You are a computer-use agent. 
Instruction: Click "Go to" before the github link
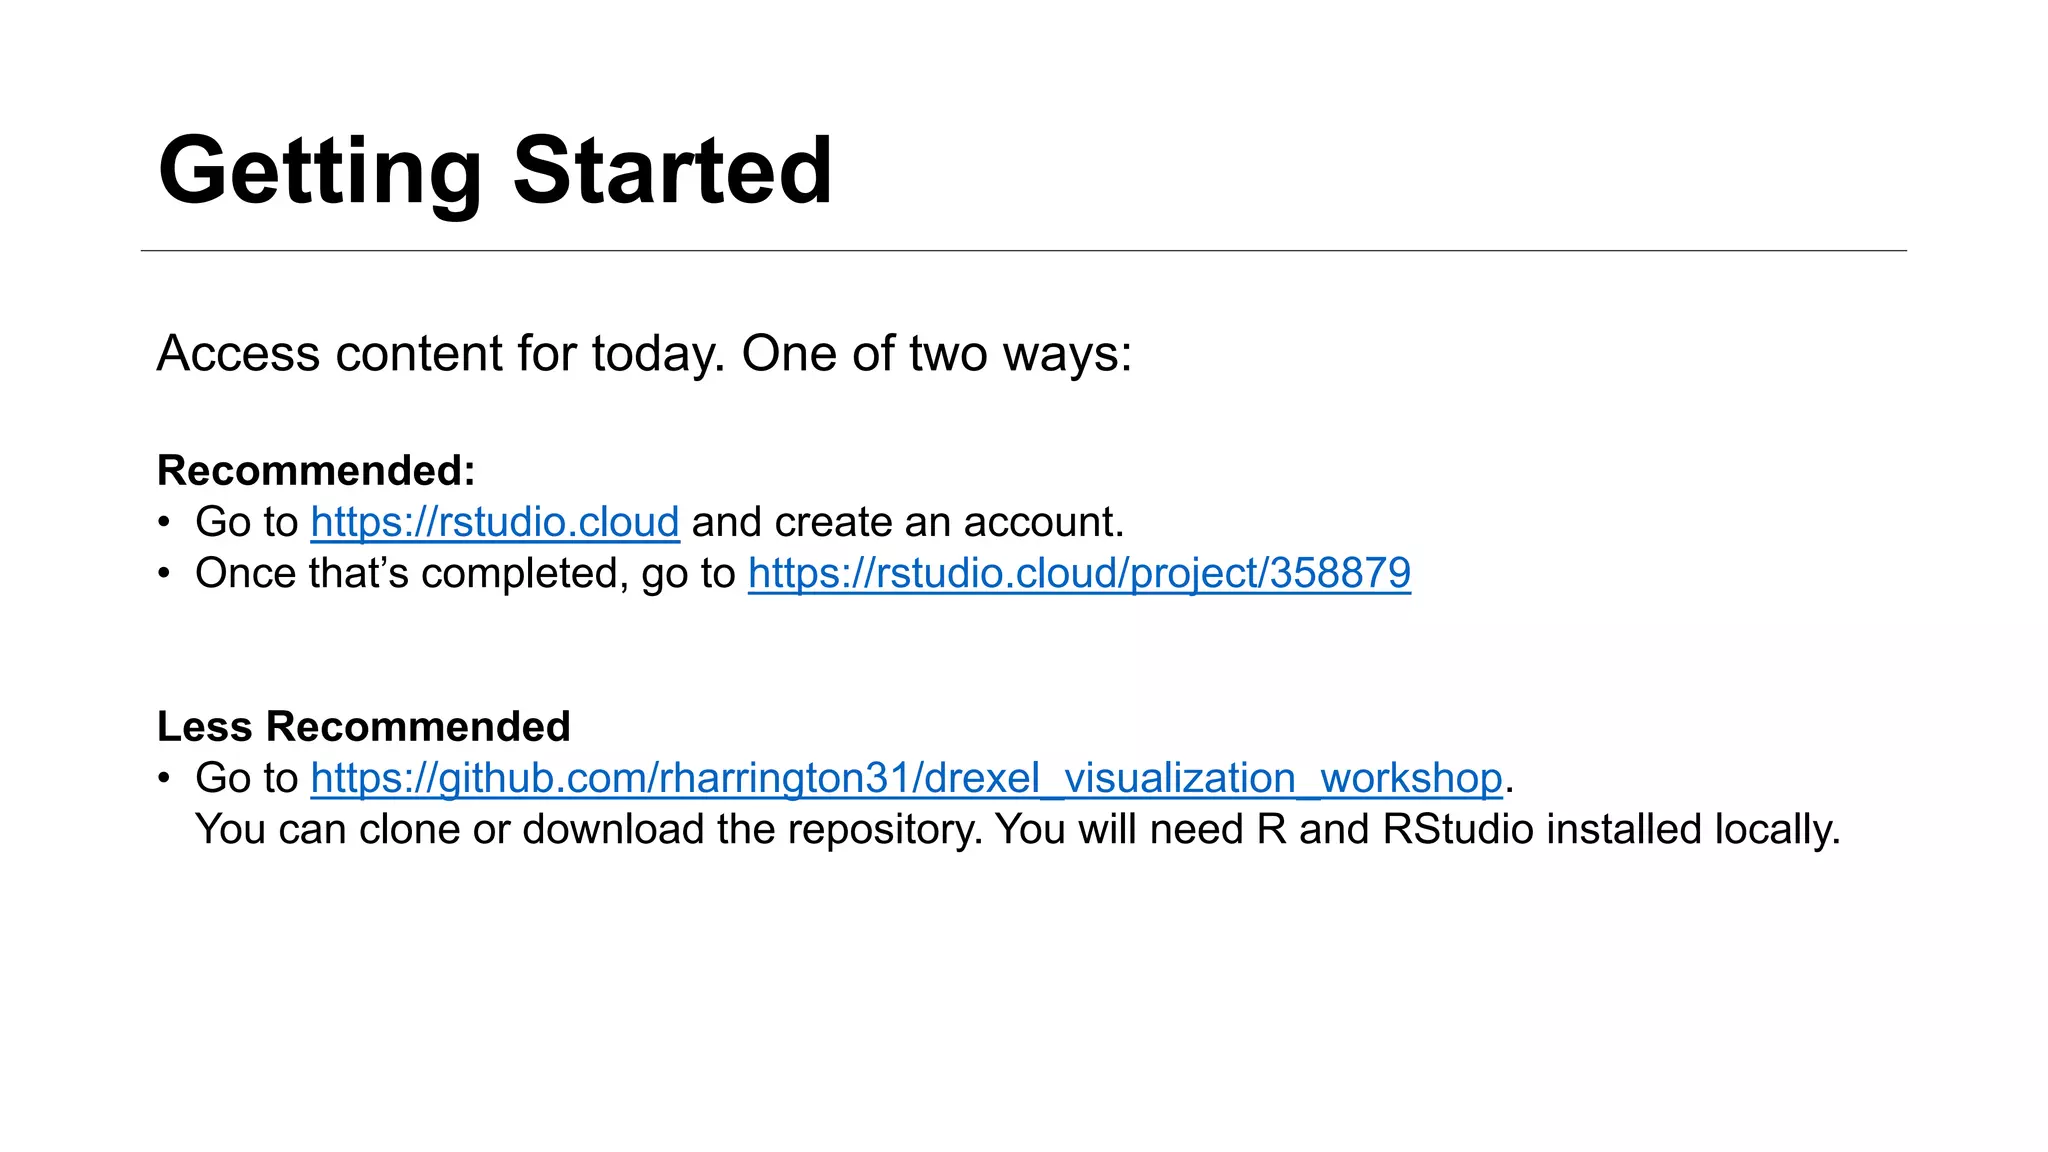(x=247, y=779)
